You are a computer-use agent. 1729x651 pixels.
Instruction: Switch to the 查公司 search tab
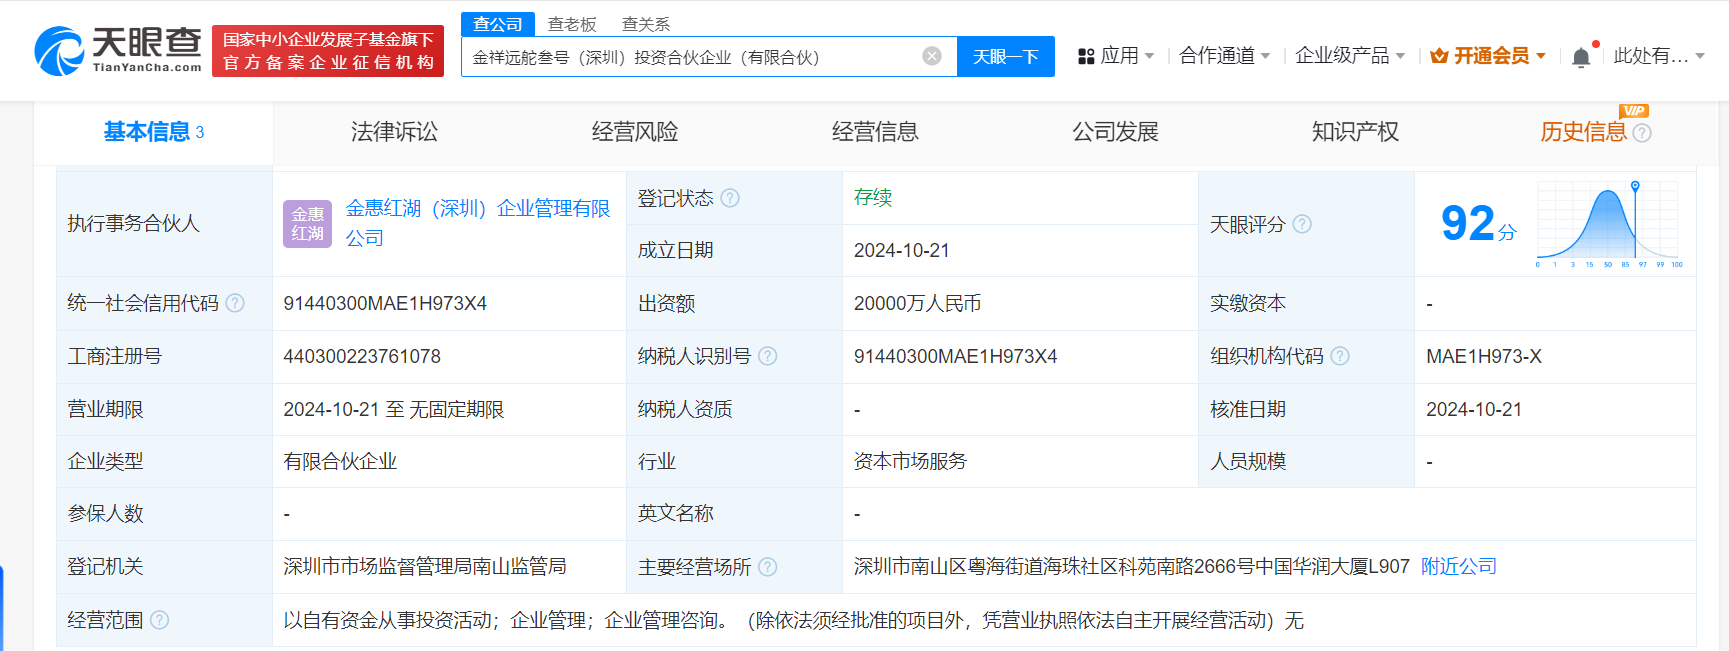(498, 24)
